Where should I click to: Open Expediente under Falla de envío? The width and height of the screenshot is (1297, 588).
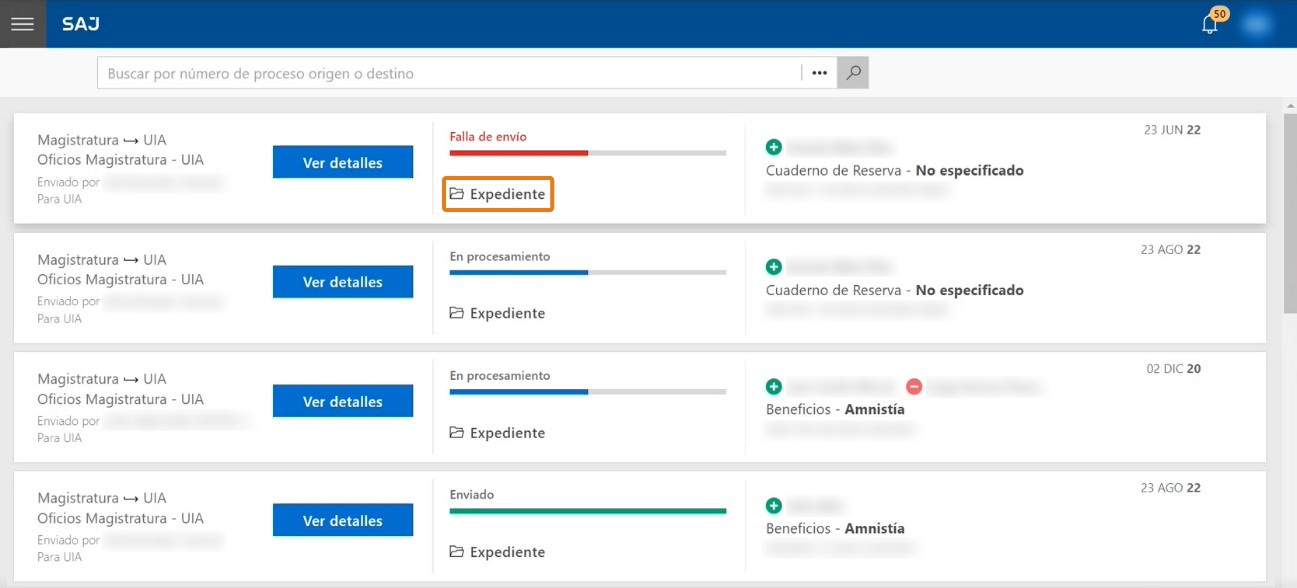498,194
